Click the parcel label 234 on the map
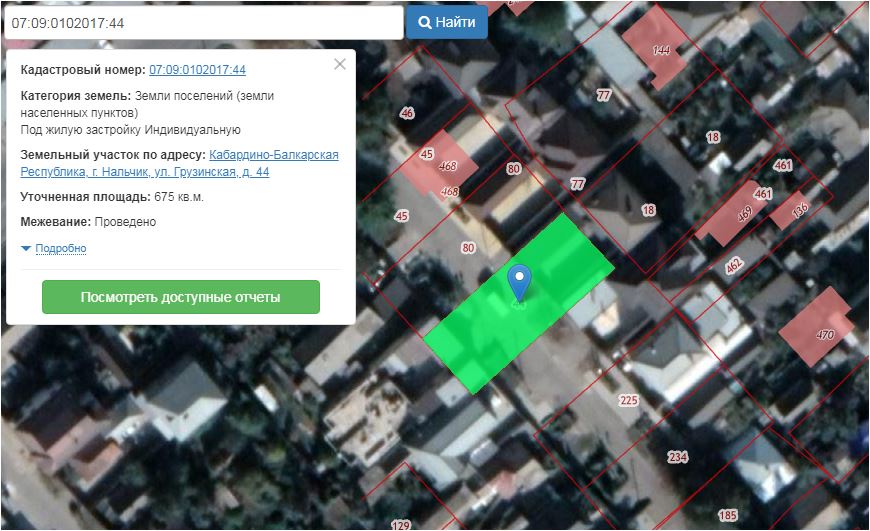The image size is (870, 531). pyautogui.click(x=678, y=457)
